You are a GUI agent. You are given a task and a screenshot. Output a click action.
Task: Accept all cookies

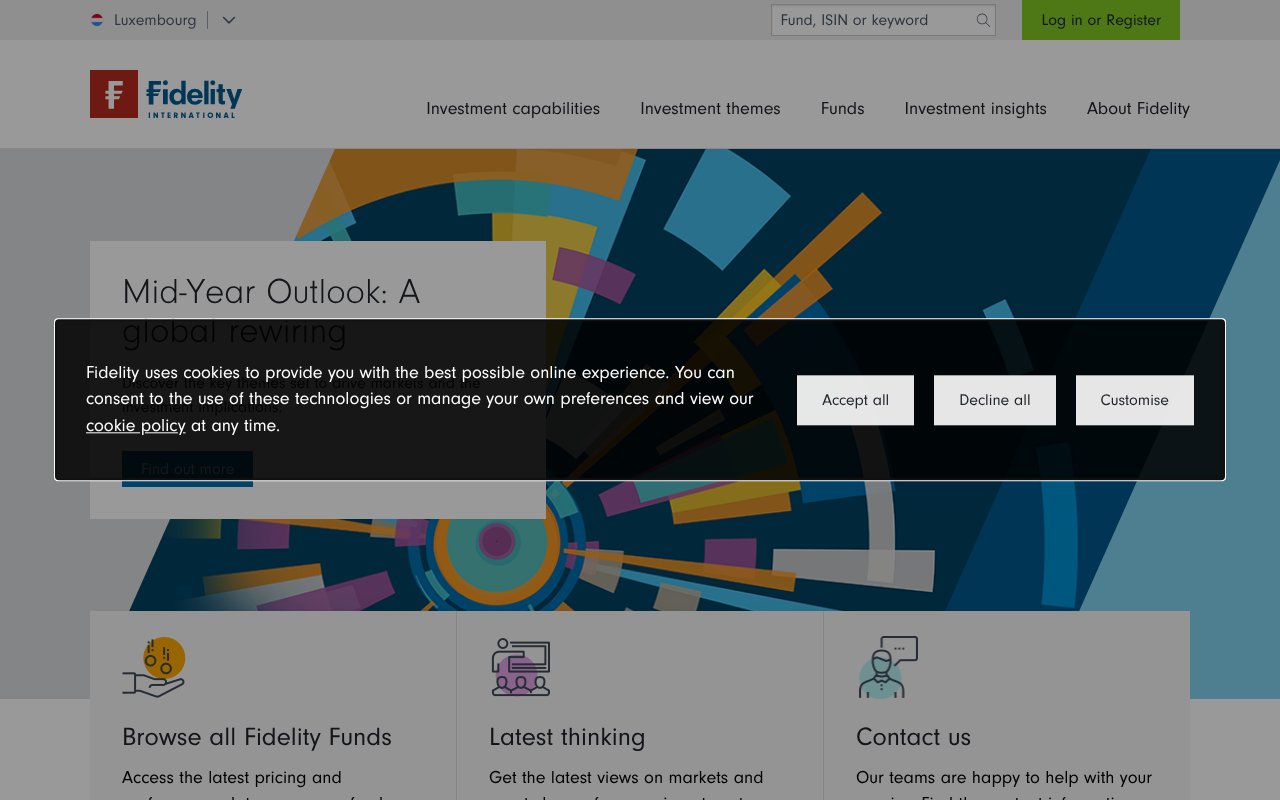855,399
